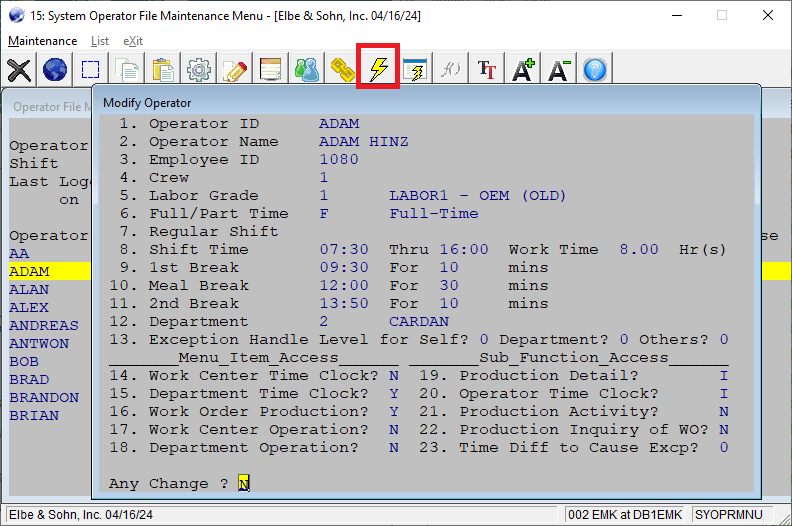
Task: Click the Department Time Clock value Y
Action: pos(394,394)
